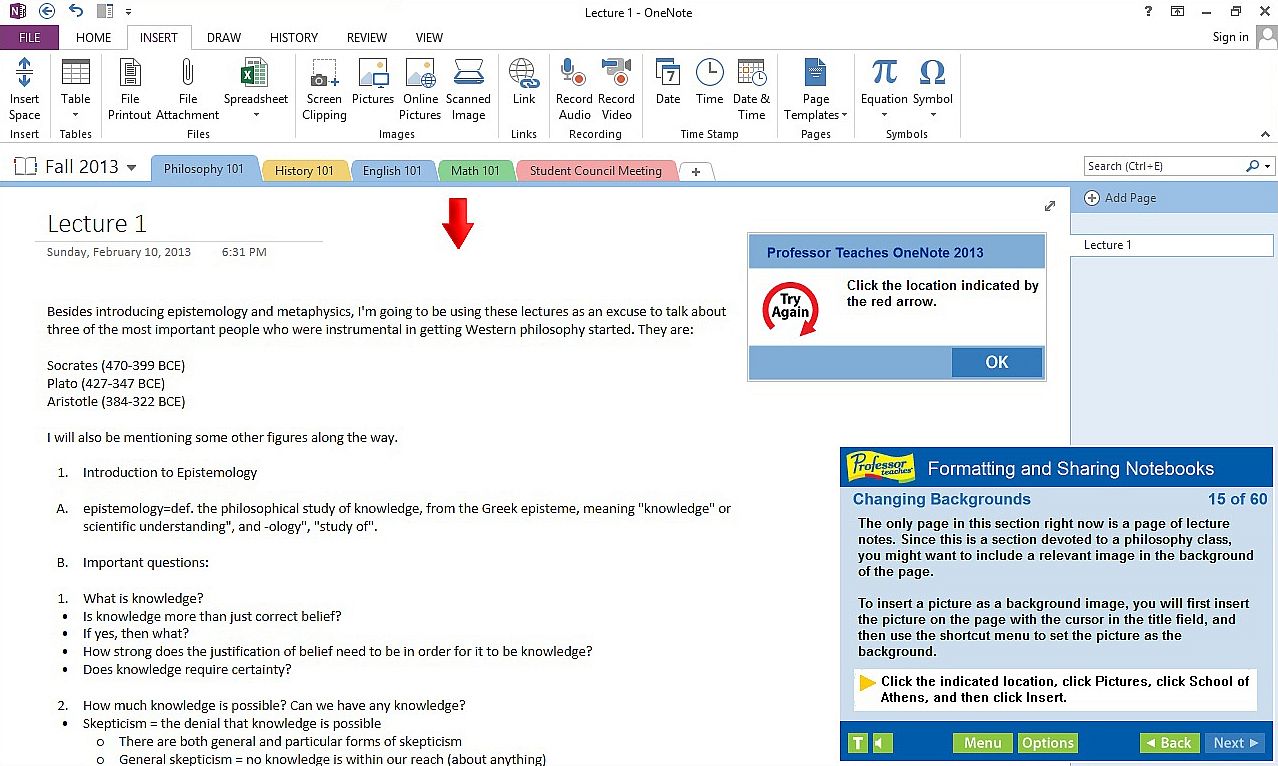
Task: Click the Sunday, February 10, 2013 date
Action: click(119, 252)
